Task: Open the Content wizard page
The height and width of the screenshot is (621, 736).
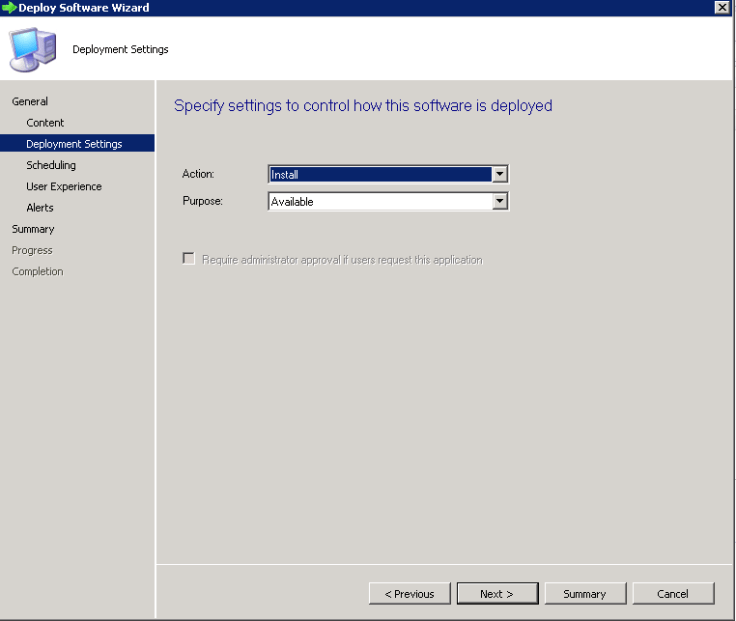Action: (x=45, y=123)
